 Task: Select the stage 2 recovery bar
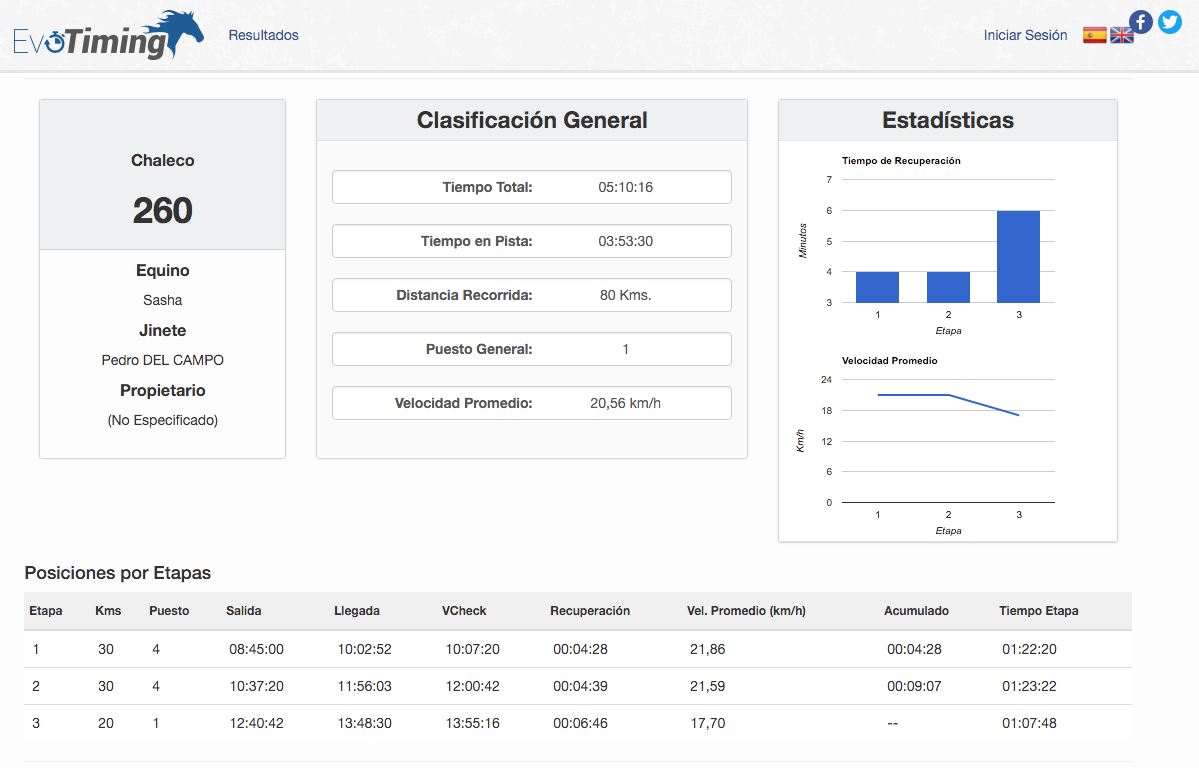pos(948,287)
